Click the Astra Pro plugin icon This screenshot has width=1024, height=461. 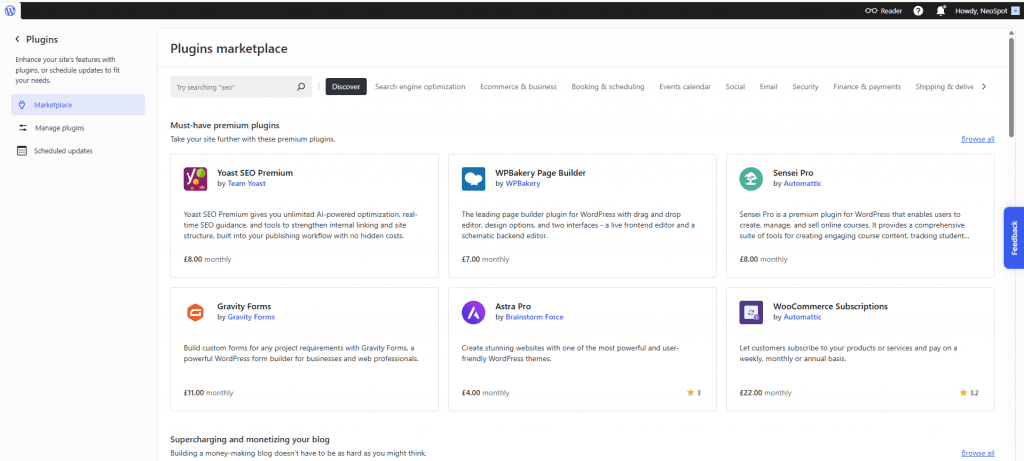pyautogui.click(x=473, y=312)
